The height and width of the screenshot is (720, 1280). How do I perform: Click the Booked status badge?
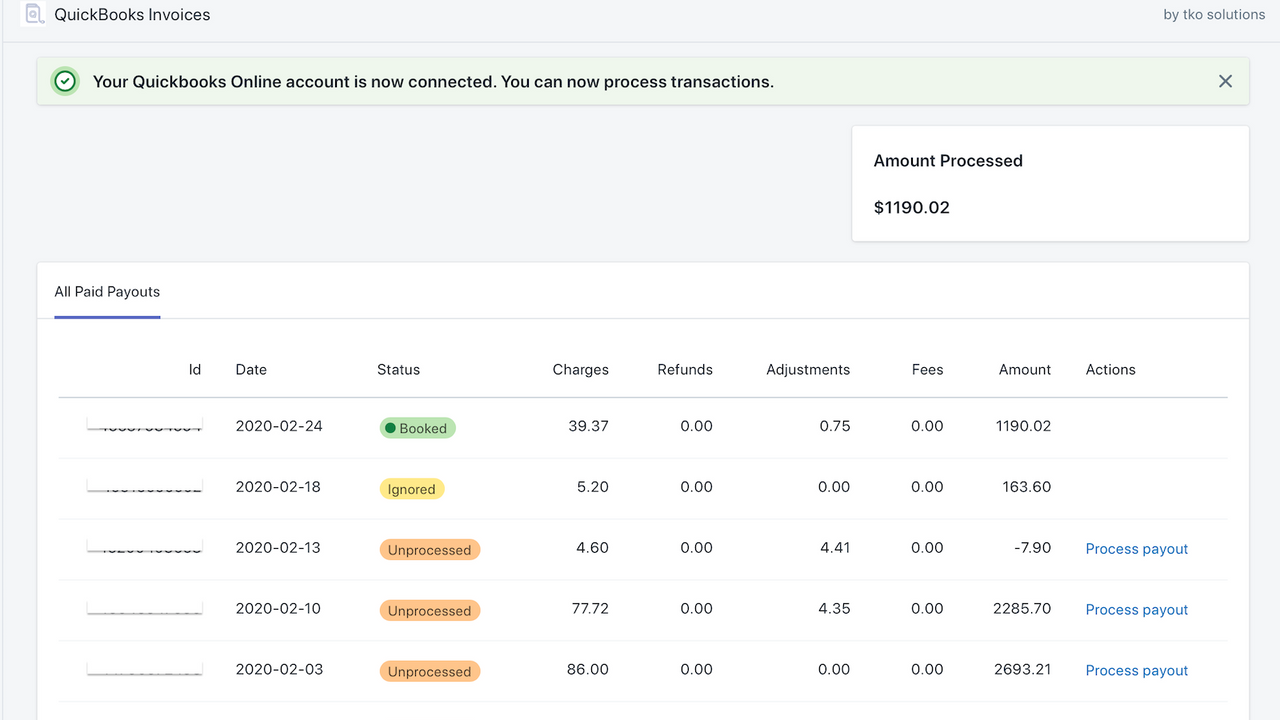(x=417, y=427)
